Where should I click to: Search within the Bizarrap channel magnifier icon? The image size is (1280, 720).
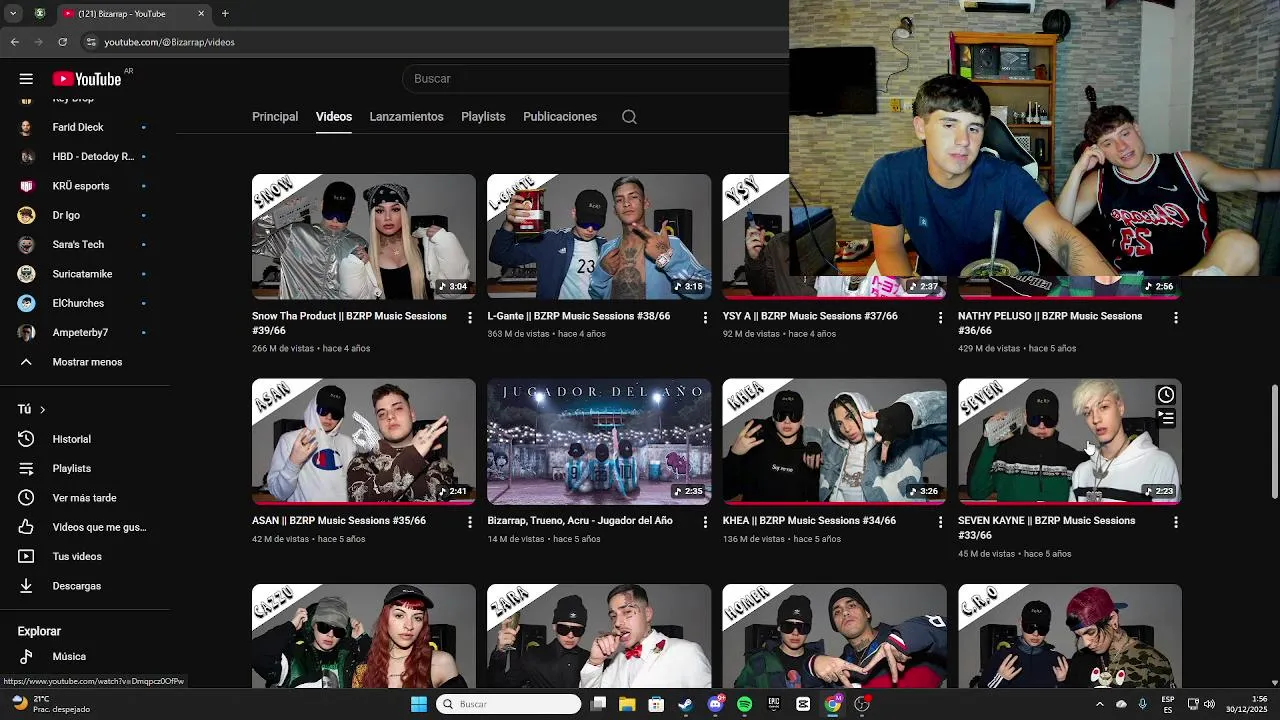pos(629,117)
